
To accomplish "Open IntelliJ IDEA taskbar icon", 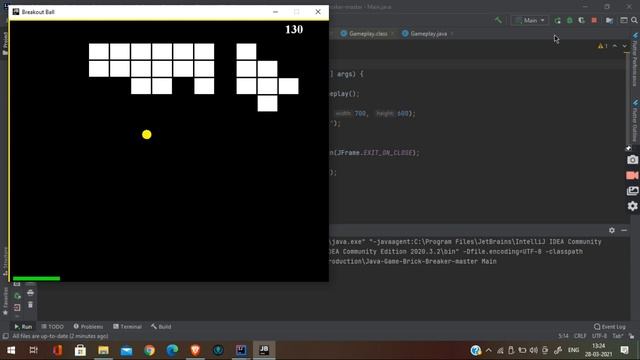I will [241, 350].
